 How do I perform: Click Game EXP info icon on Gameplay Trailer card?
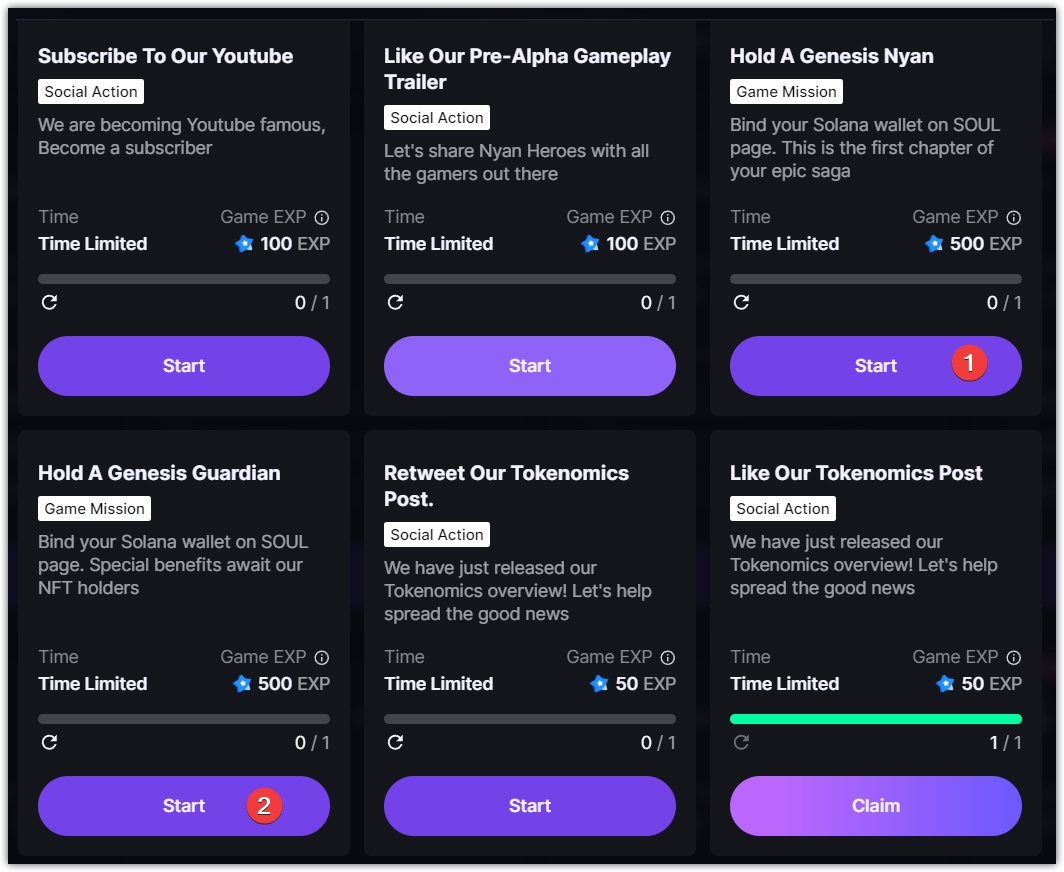click(x=668, y=217)
